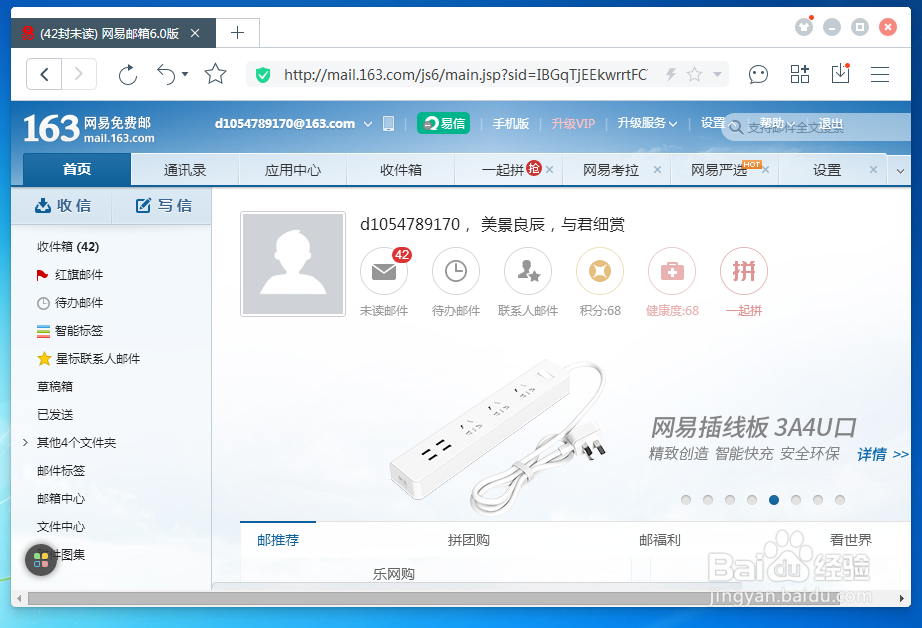
Task: Click the 写信 compose button
Action: pyautogui.click(x=163, y=205)
